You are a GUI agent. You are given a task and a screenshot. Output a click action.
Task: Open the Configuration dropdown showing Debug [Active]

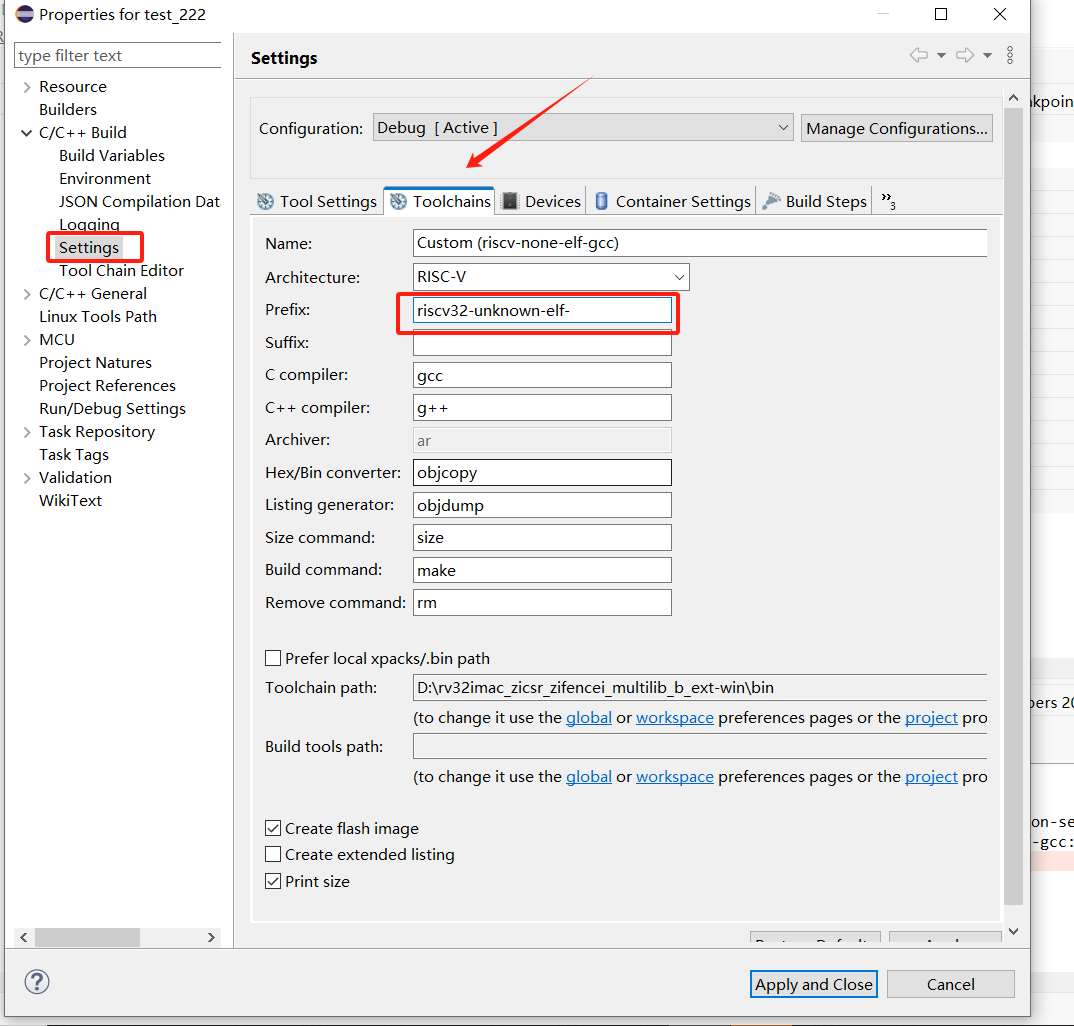(583, 127)
